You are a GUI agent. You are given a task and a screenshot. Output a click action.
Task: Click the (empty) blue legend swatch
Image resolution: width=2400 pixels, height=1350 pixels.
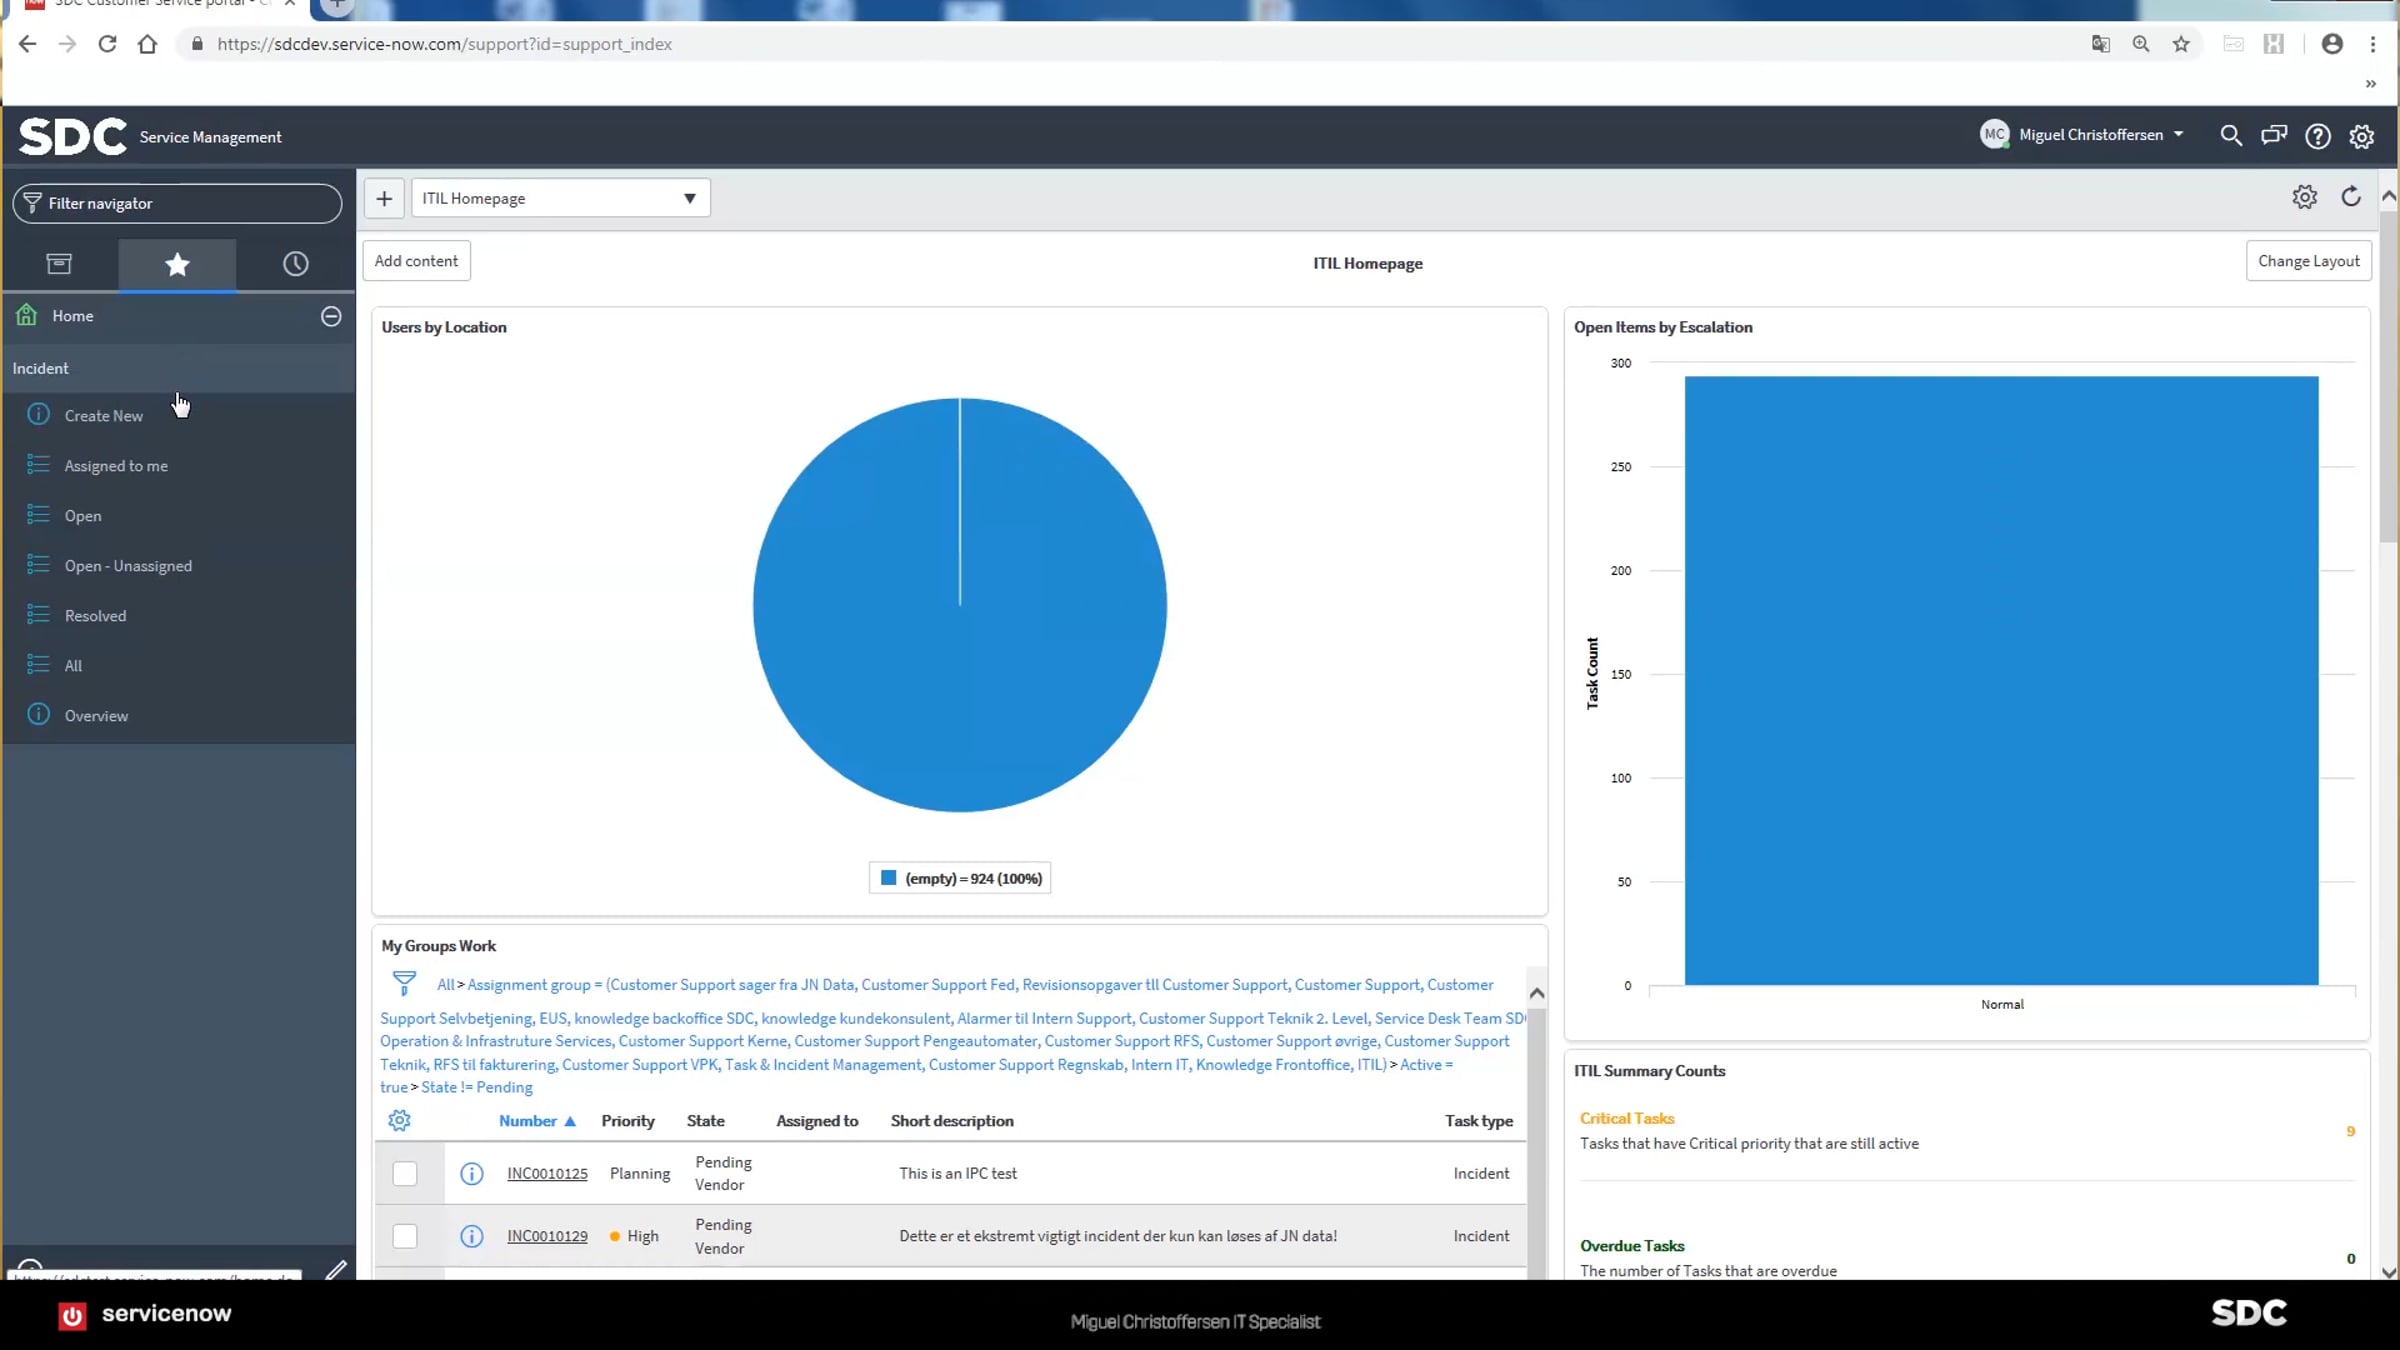[x=888, y=878]
